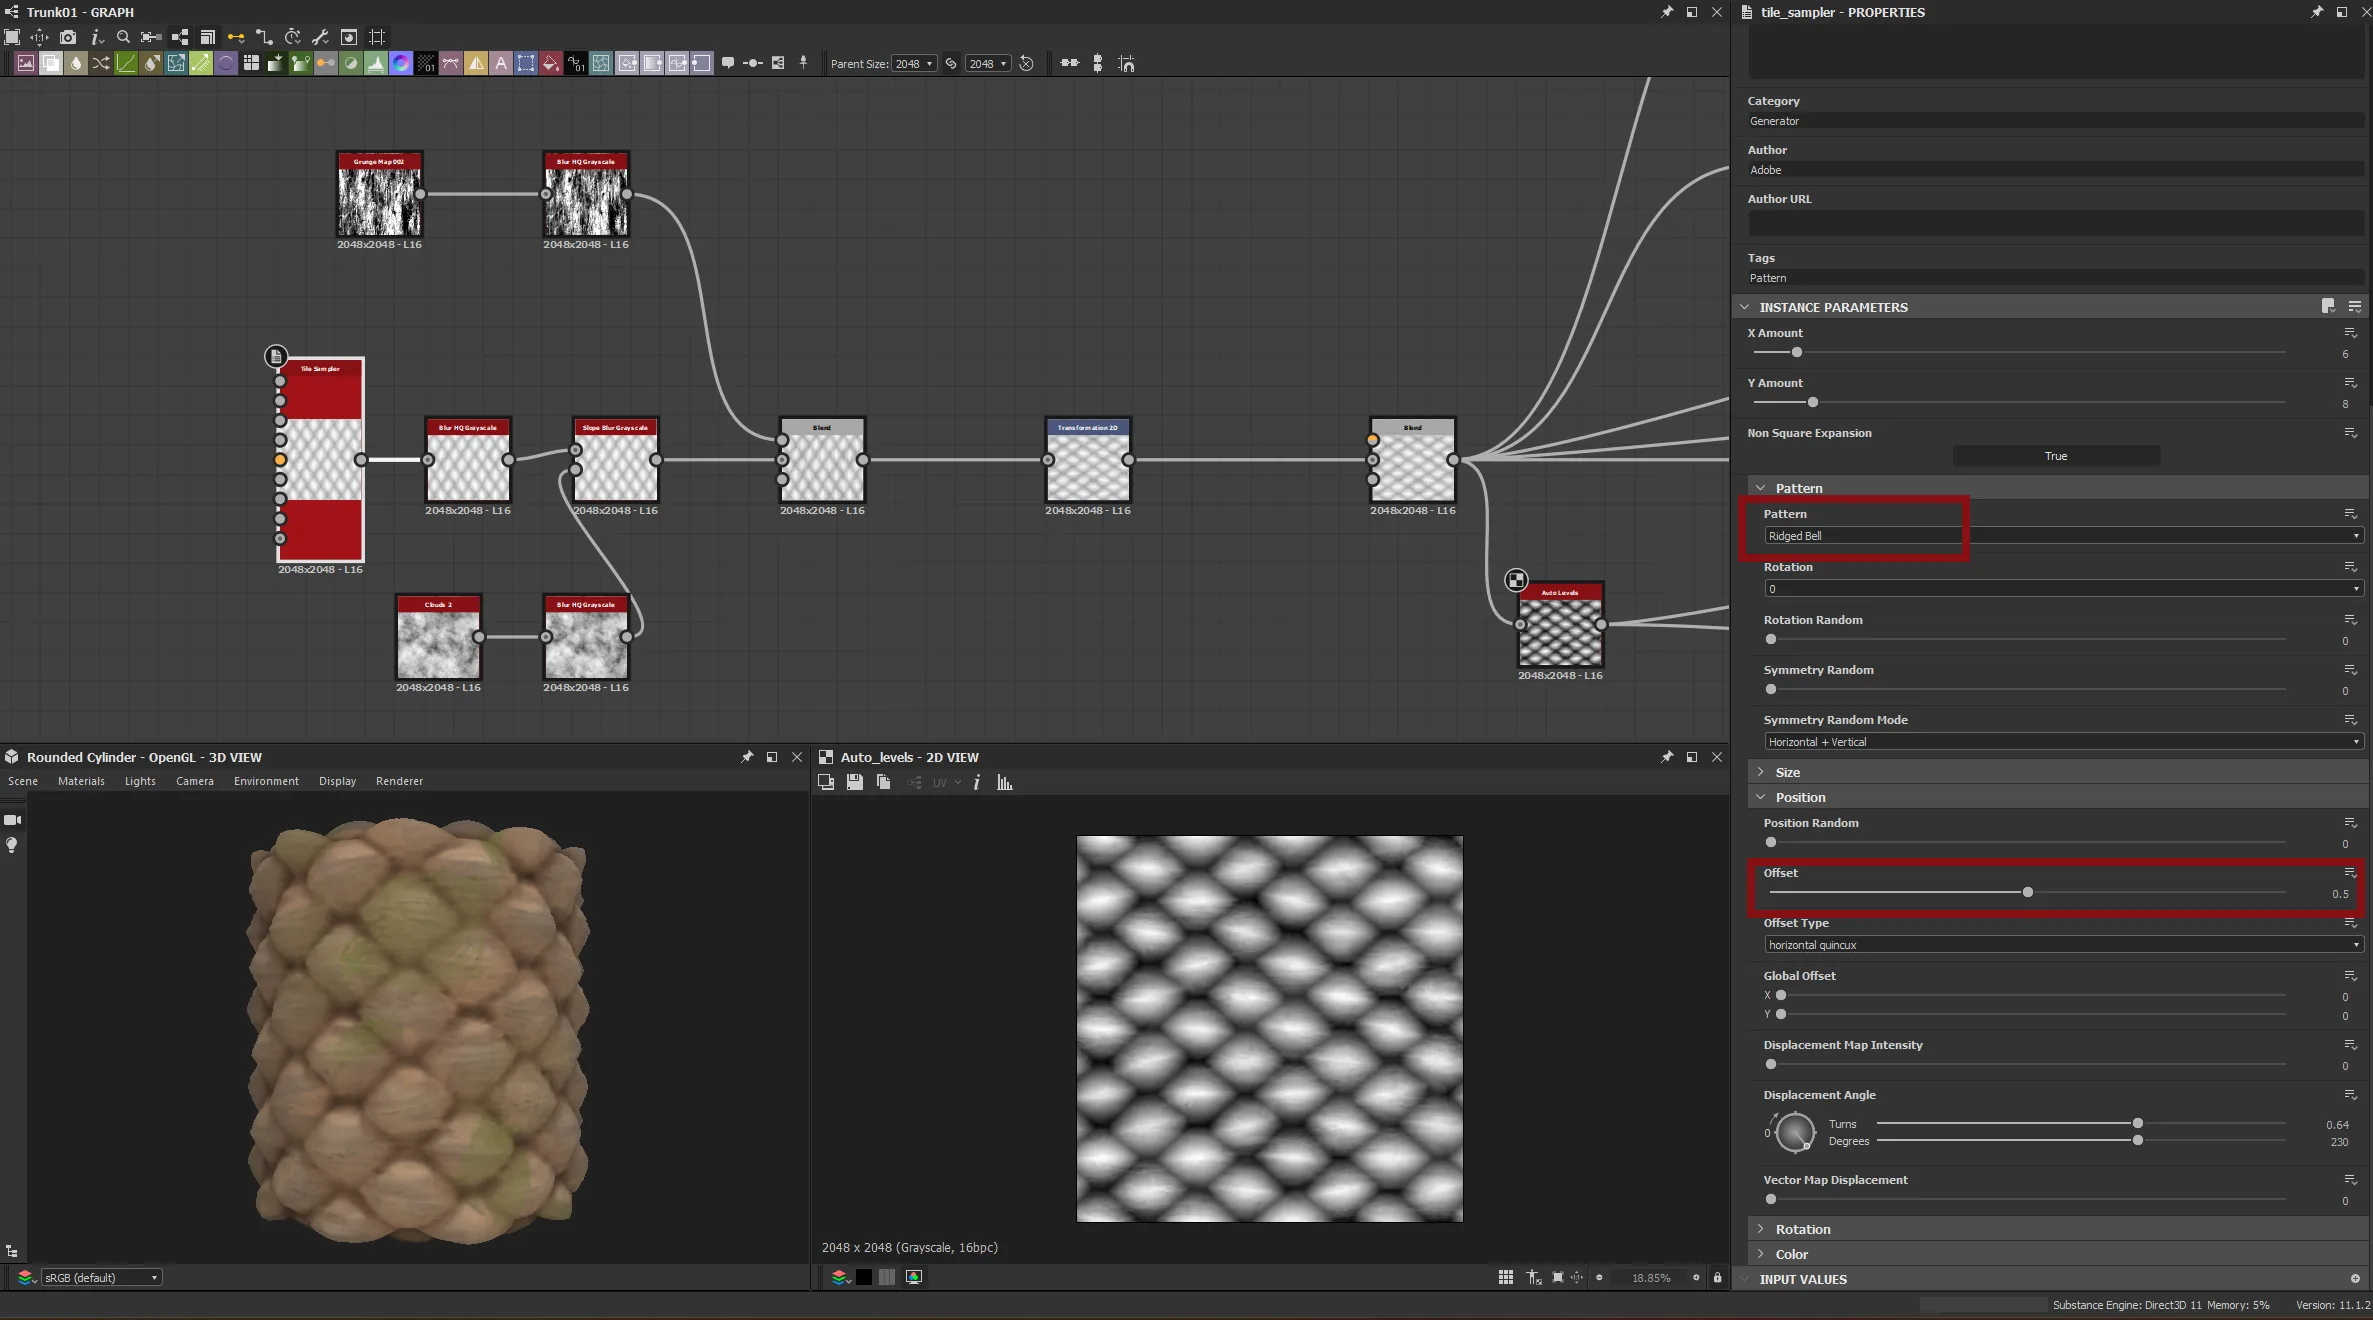
Task: Add a Text node with letter A icon
Action: coord(501,63)
